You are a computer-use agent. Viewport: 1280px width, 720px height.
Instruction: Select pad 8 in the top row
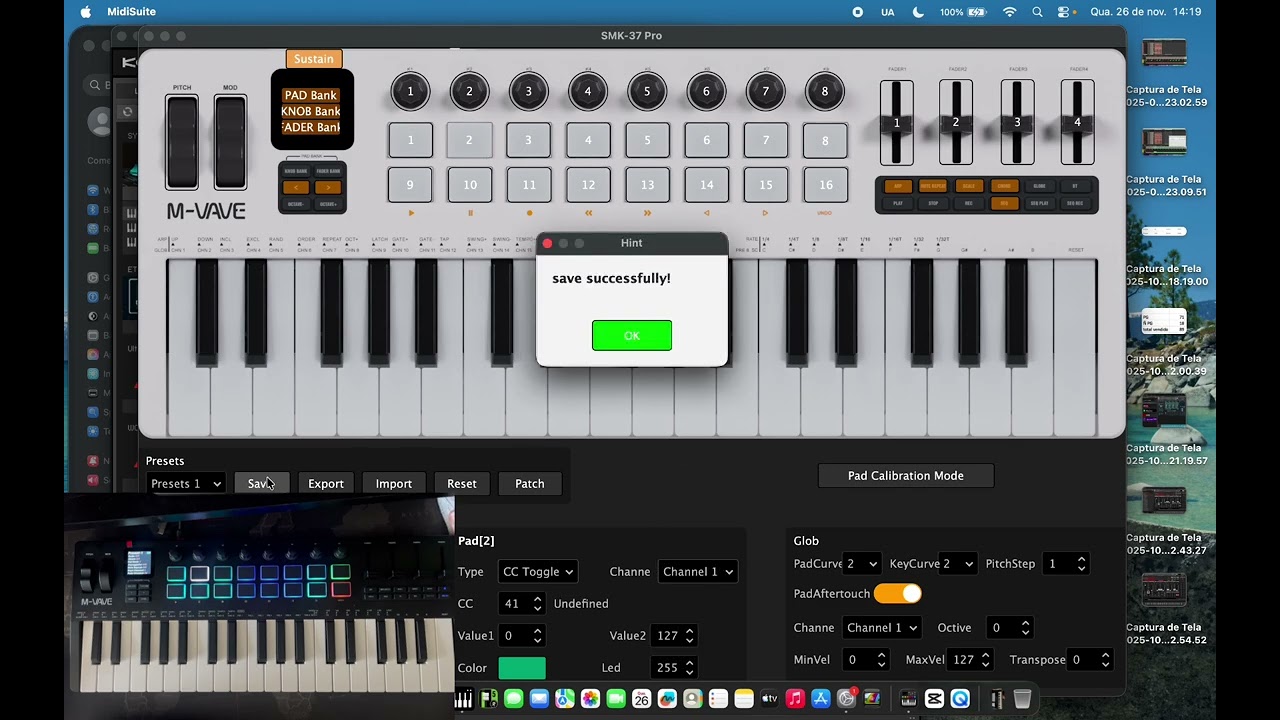(x=825, y=140)
